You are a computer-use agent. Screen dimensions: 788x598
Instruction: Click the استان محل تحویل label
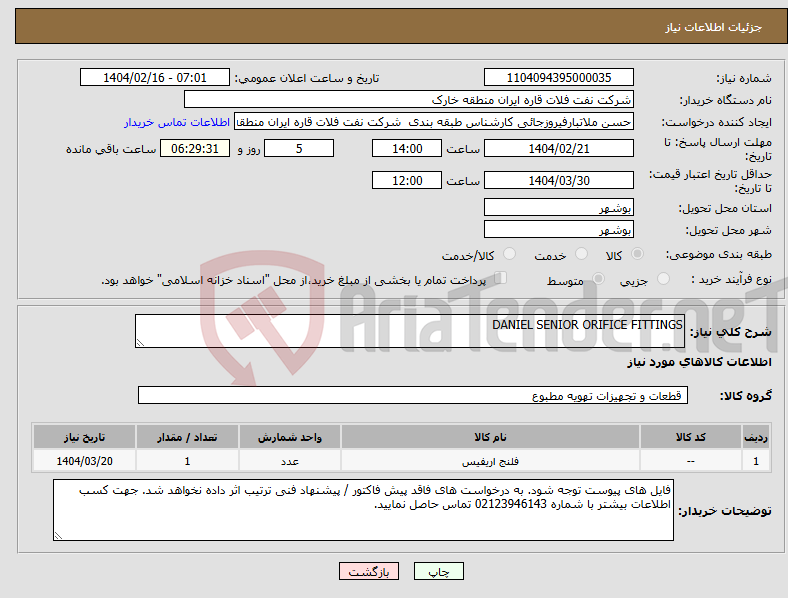725,208
